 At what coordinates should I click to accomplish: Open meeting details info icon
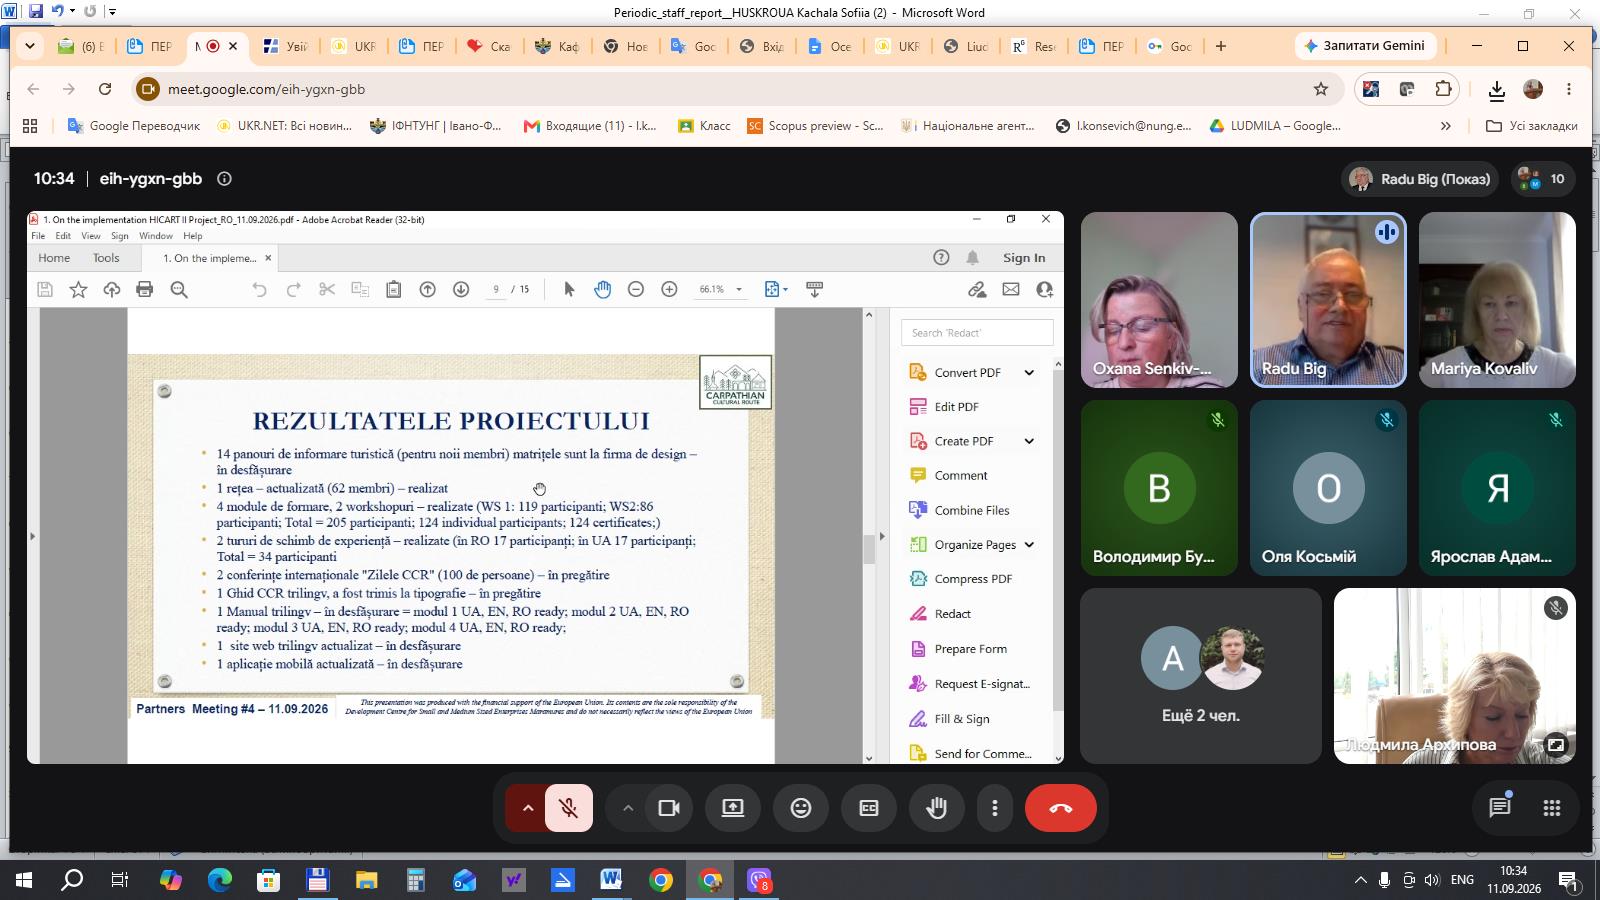[225, 179]
